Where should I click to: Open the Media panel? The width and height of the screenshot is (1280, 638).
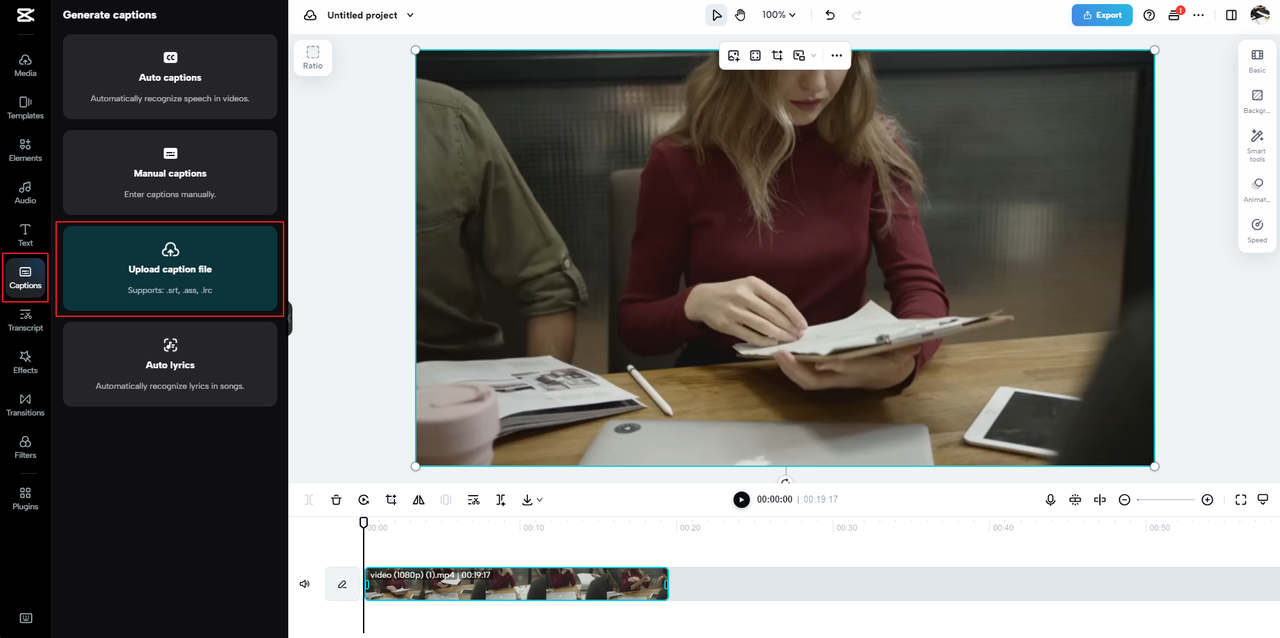point(25,65)
